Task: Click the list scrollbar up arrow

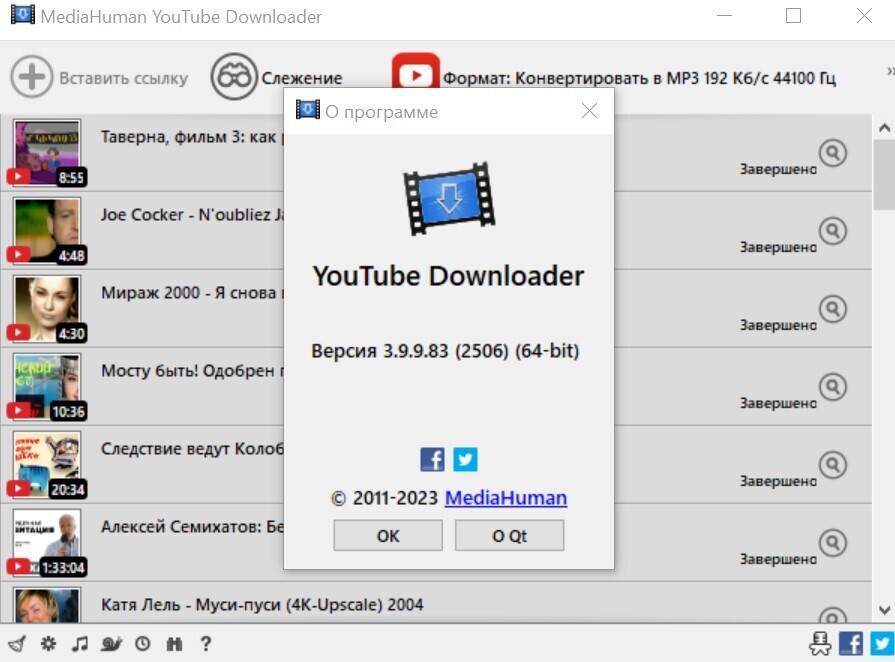Action: tap(884, 128)
